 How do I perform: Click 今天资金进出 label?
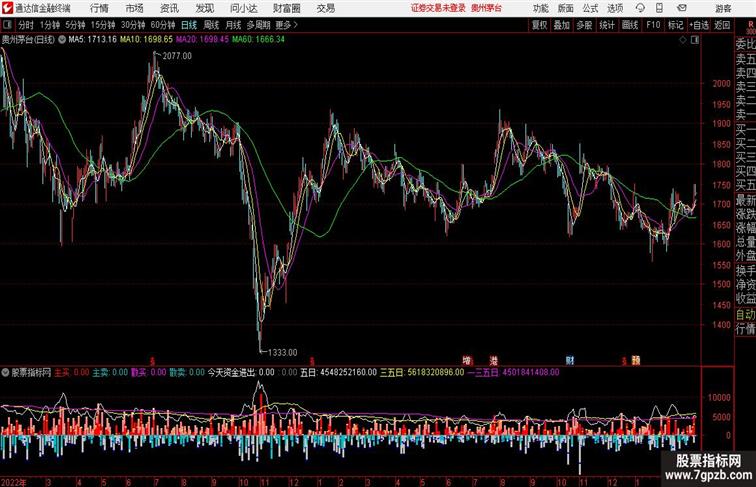pyautogui.click(x=231, y=372)
